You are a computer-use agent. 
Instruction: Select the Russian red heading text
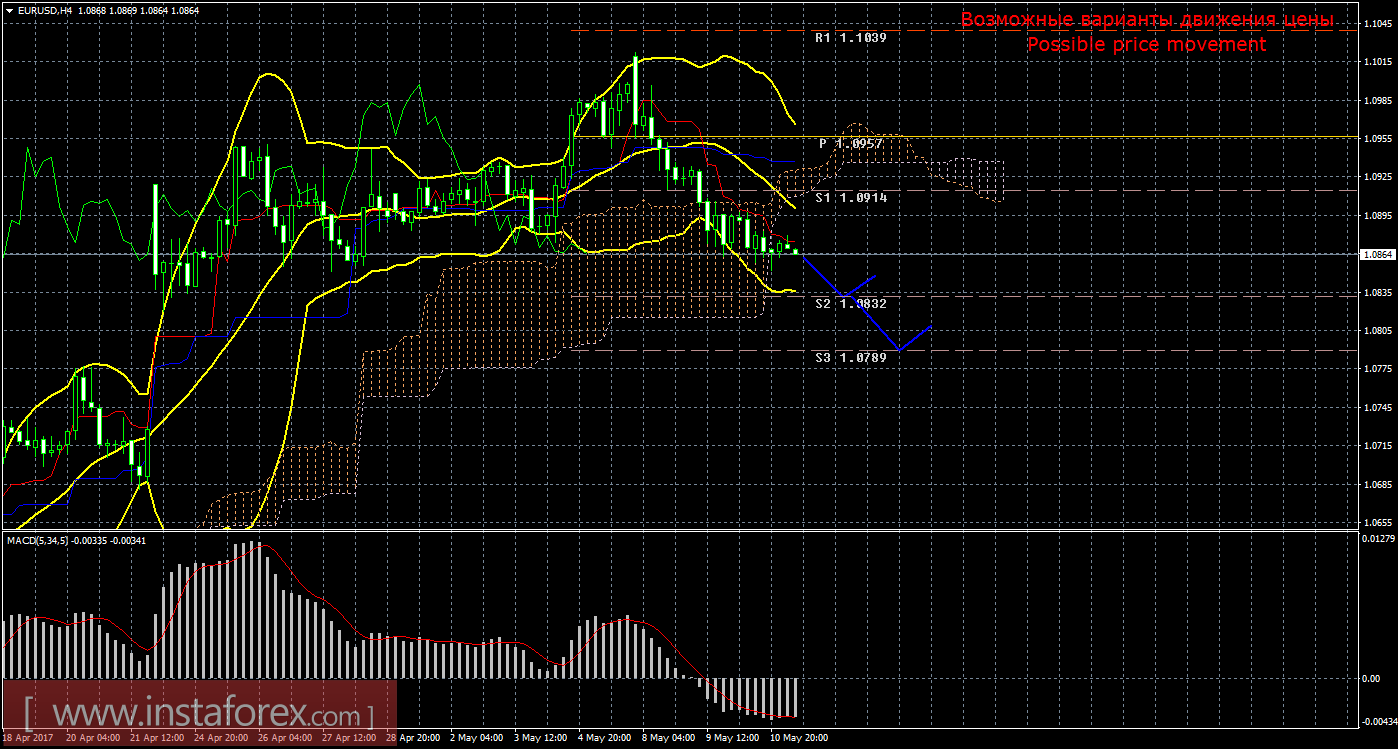coord(1146,20)
